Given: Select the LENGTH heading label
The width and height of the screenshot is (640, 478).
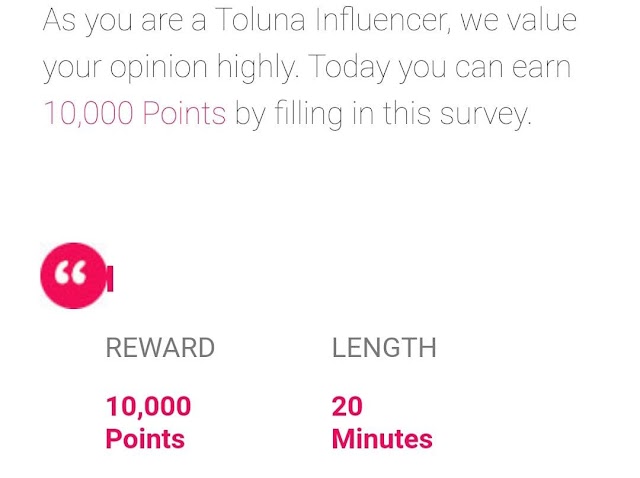Looking at the screenshot, I should tap(384, 348).
